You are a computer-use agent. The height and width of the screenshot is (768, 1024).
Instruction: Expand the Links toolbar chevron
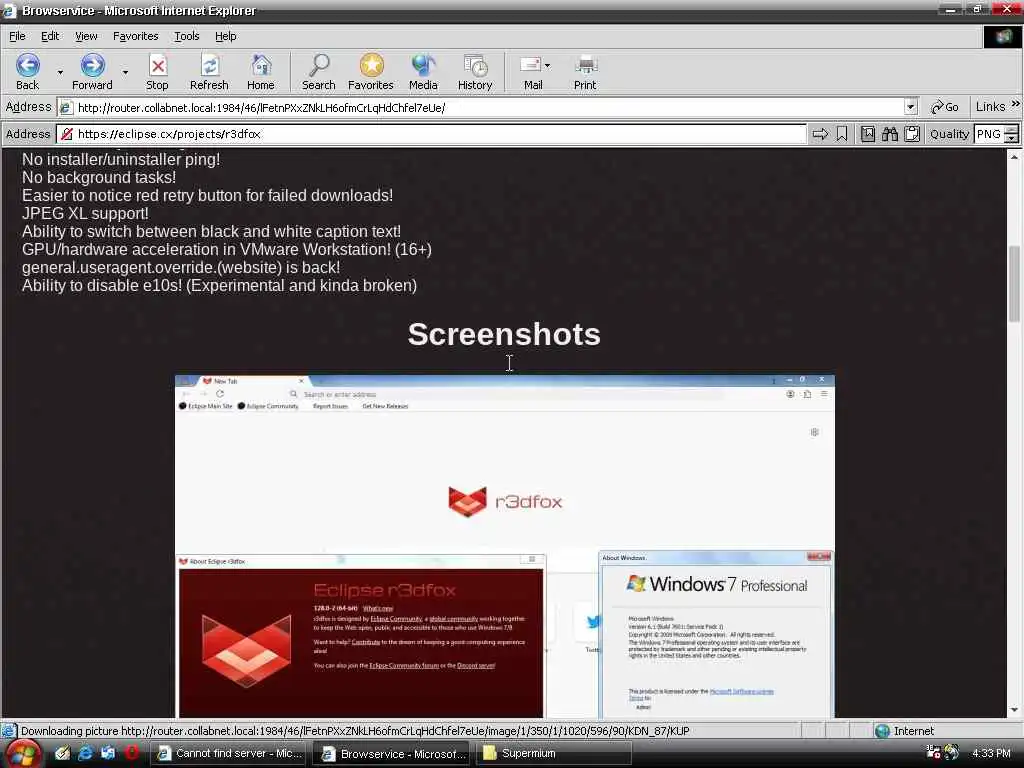click(x=1015, y=104)
